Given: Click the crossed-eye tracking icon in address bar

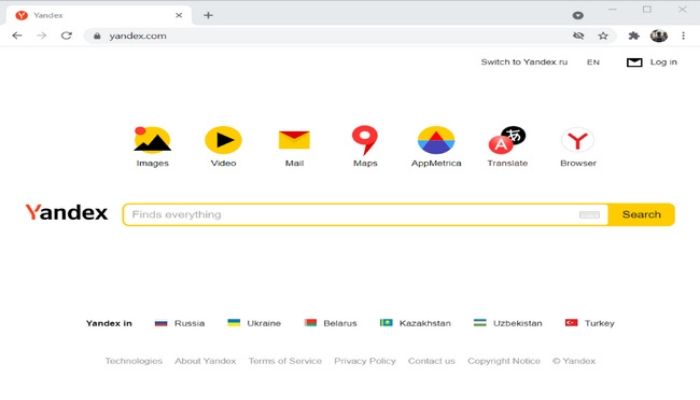Looking at the screenshot, I should [579, 36].
